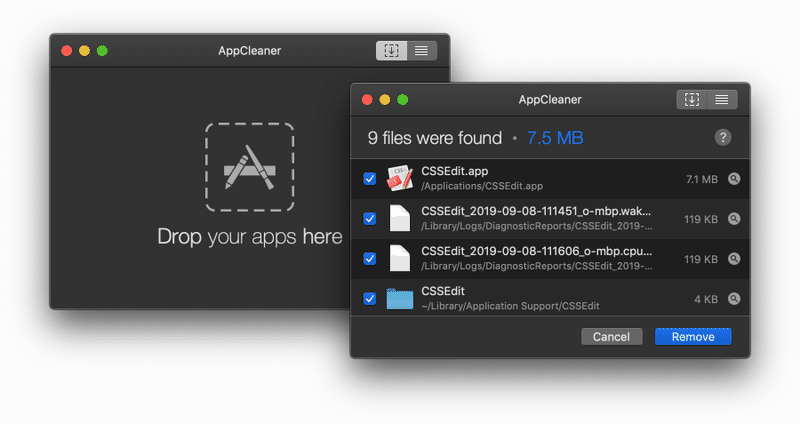Click drop-target view icon in back AppCleaner window
The image size is (800, 424).
(x=391, y=51)
